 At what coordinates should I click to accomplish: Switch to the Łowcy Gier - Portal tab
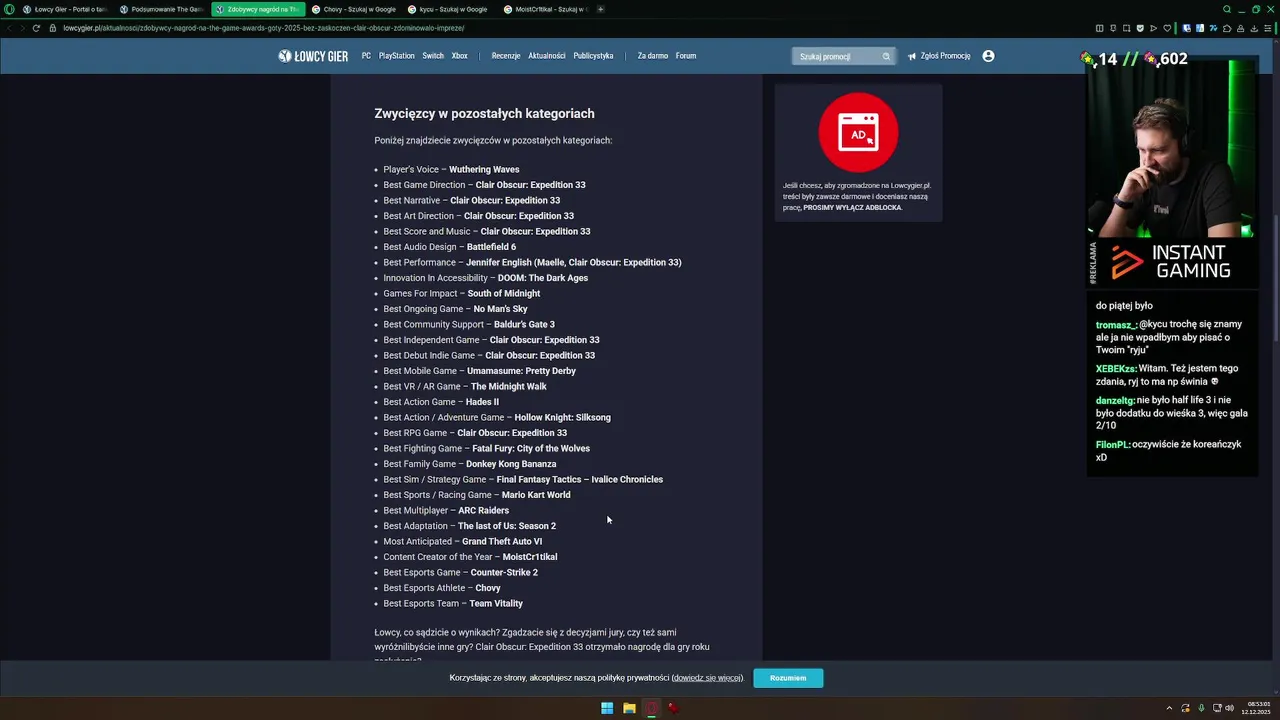[64, 9]
